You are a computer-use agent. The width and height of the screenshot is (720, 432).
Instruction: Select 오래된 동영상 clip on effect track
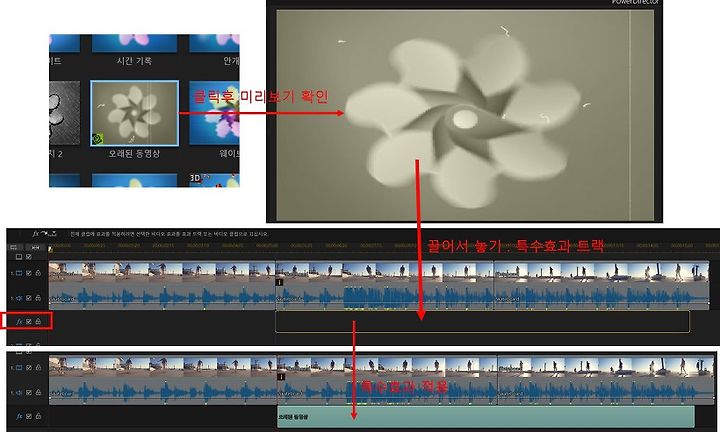pyautogui.click(x=486, y=417)
